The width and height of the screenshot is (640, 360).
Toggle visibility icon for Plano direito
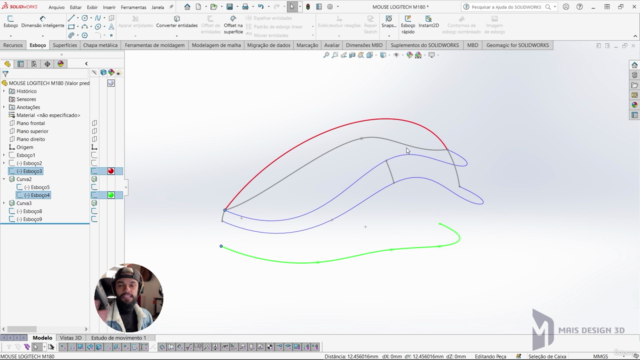pos(94,139)
